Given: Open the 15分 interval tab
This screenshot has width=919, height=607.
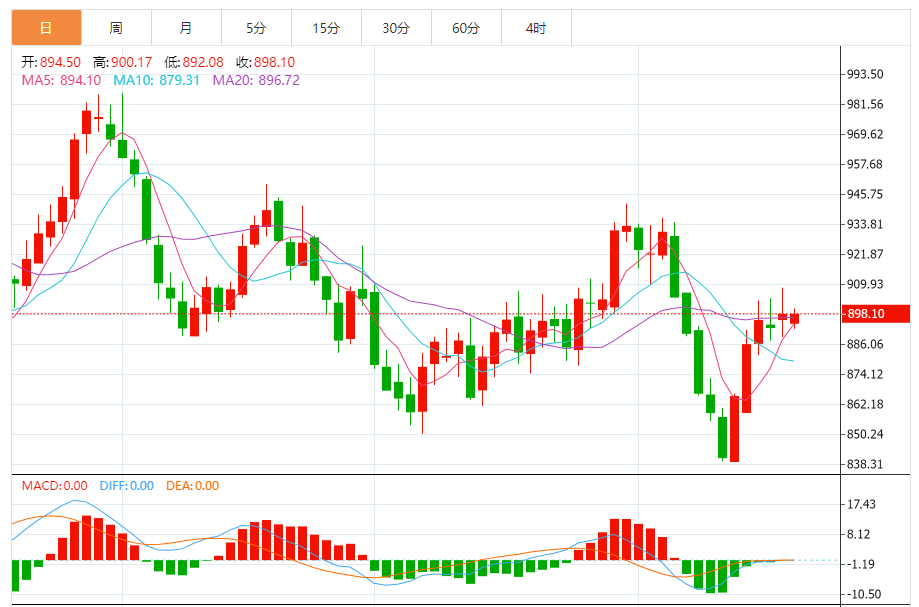Looking at the screenshot, I should click(x=326, y=28).
